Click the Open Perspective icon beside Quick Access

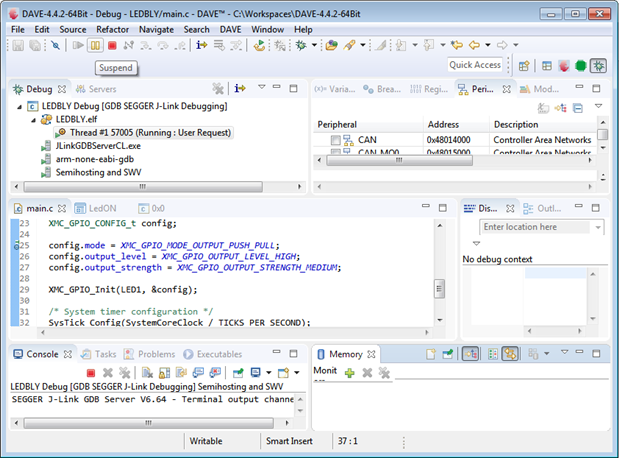click(x=524, y=66)
